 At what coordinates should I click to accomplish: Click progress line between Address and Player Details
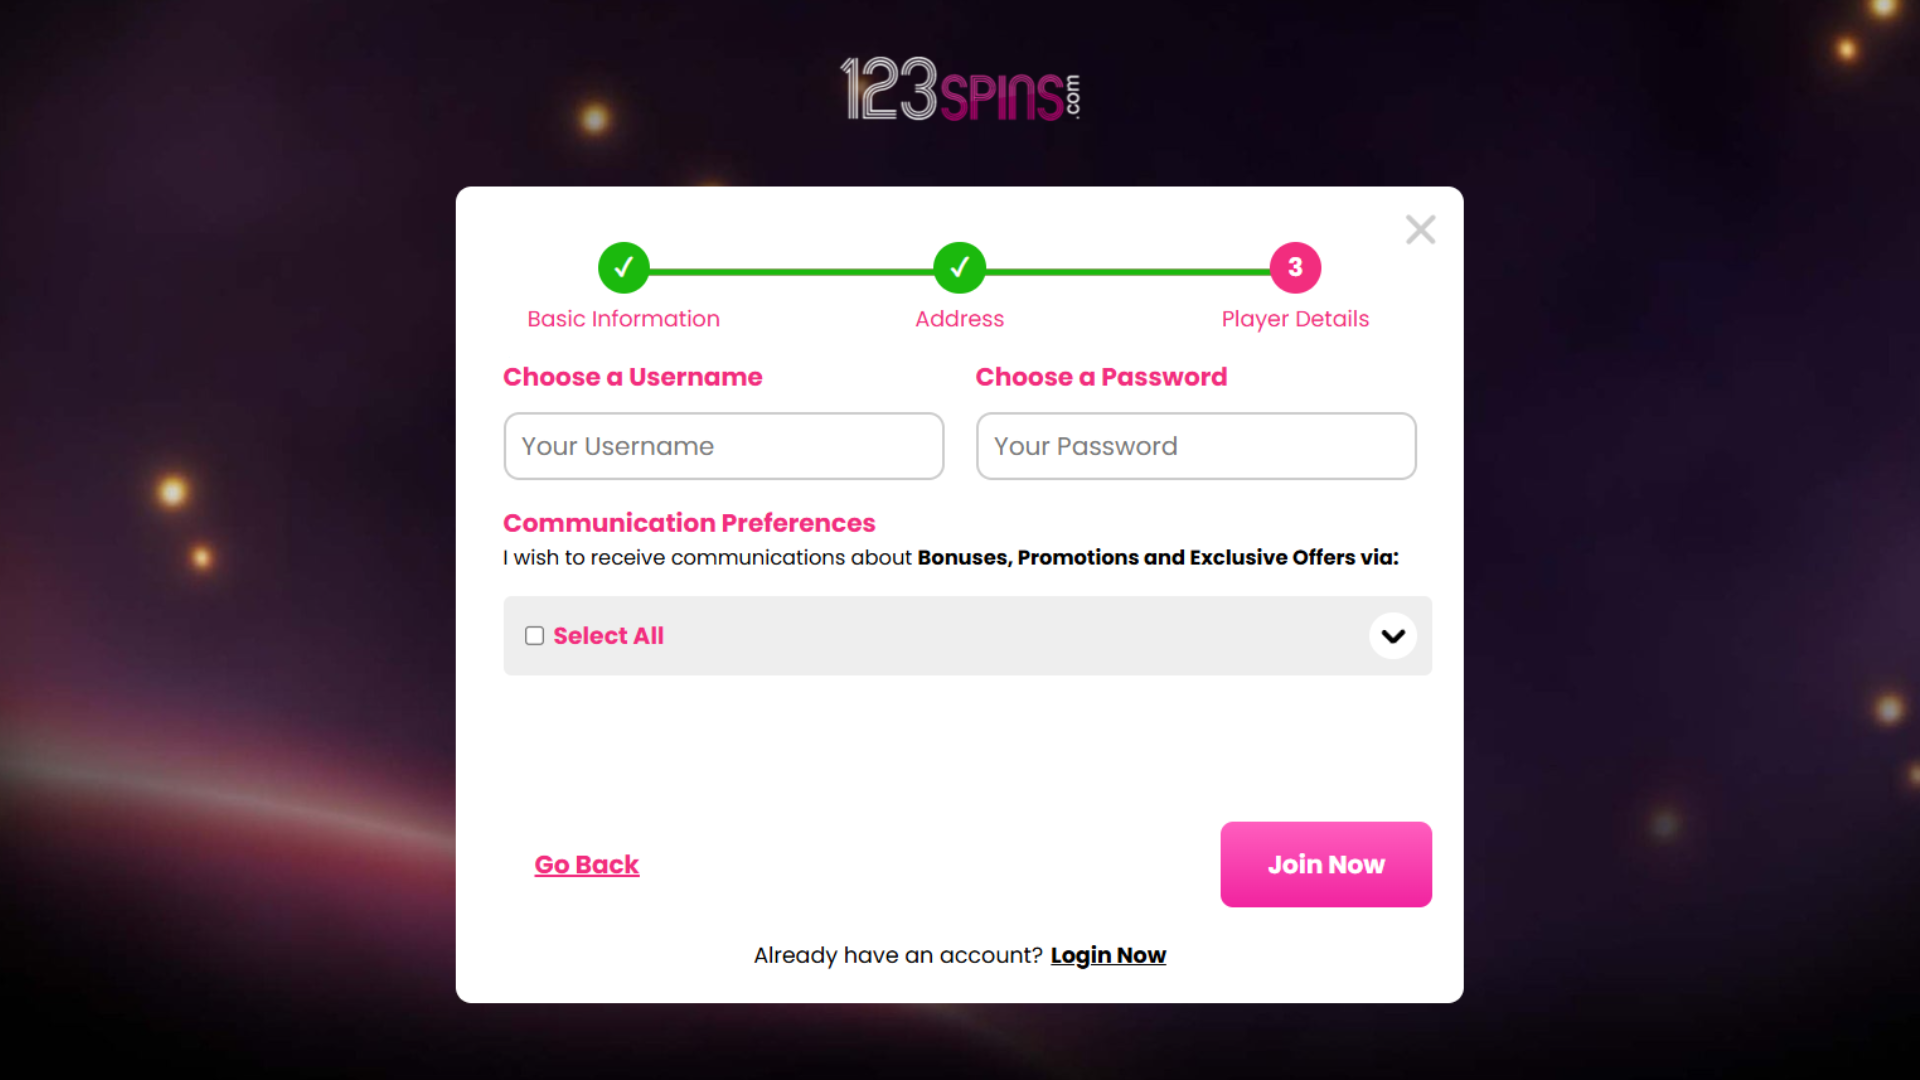pyautogui.click(x=1128, y=271)
